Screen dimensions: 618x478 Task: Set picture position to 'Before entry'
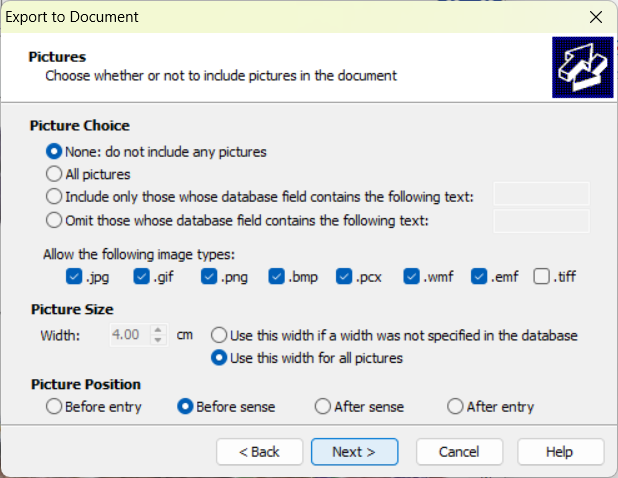click(x=54, y=407)
